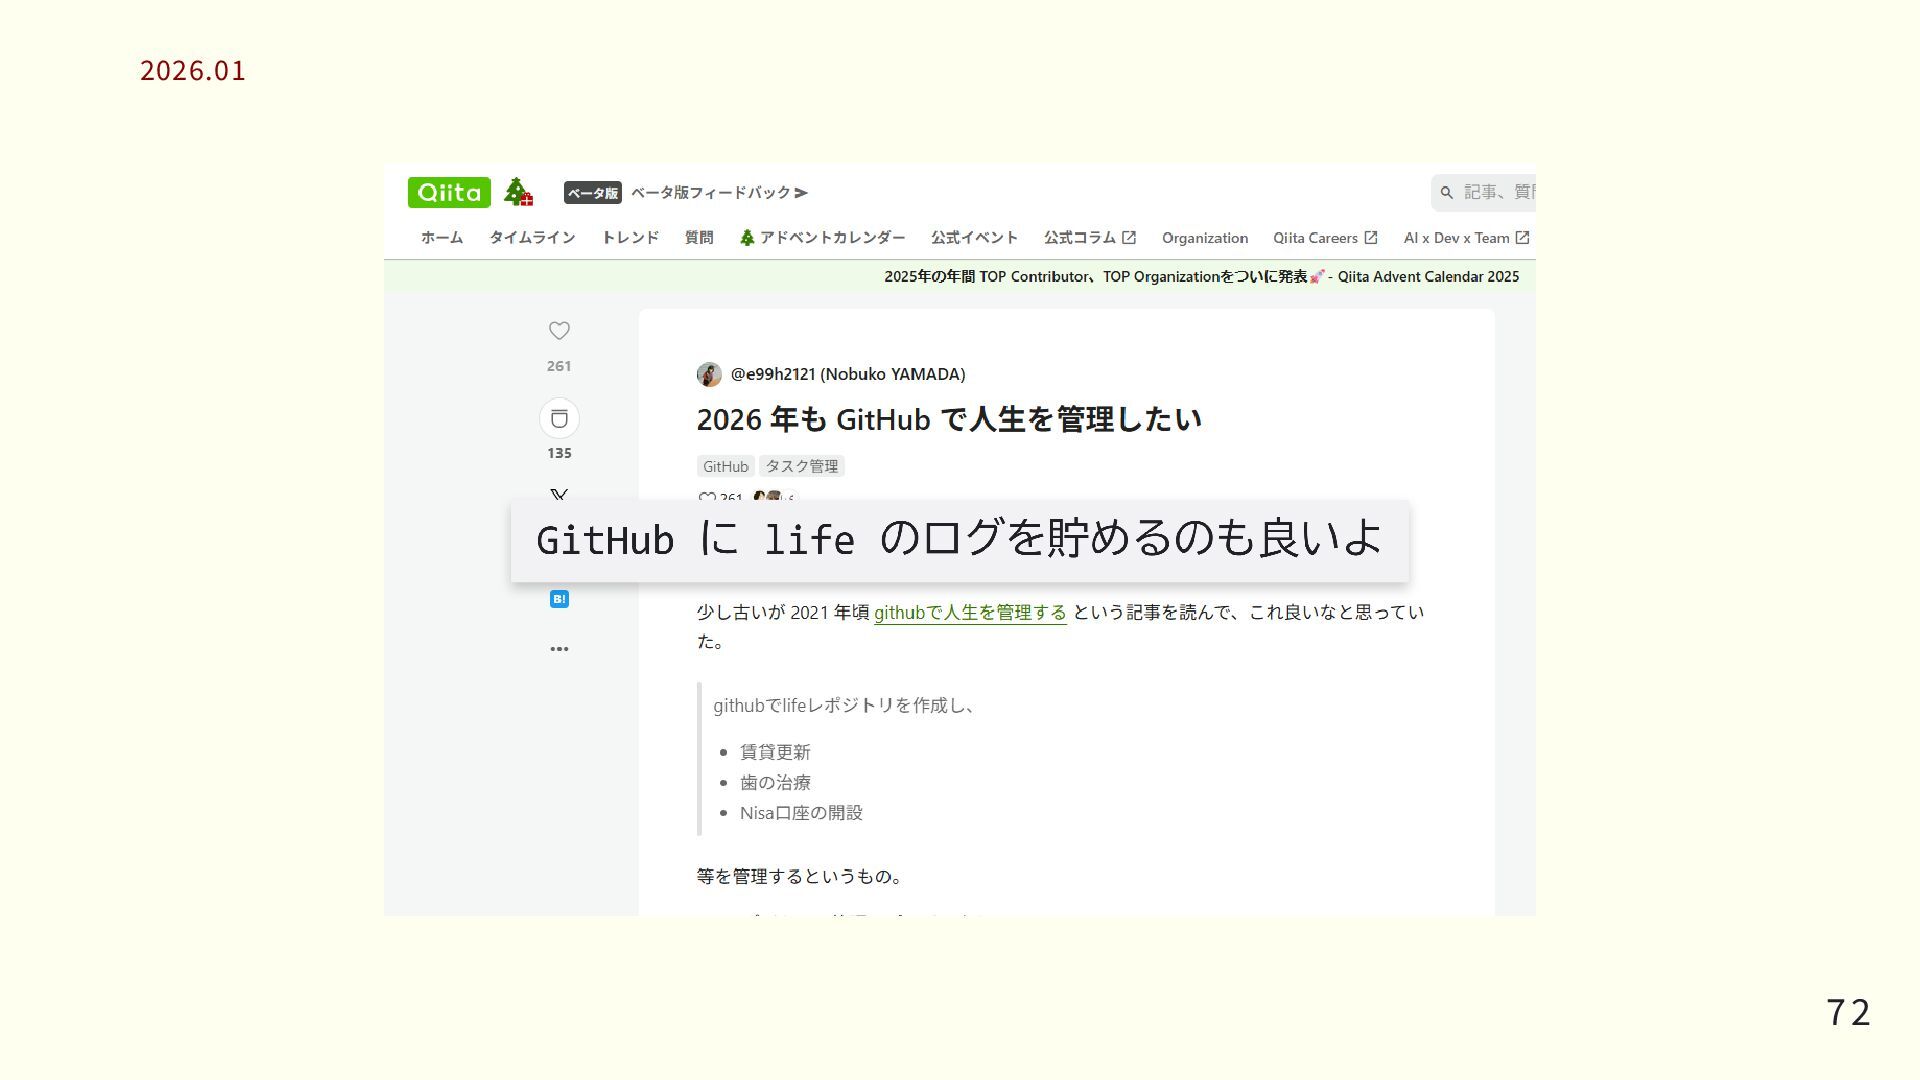The width and height of the screenshot is (1920, 1080).
Task: Open ベータ版フィードバック link
Action: pos(719,192)
